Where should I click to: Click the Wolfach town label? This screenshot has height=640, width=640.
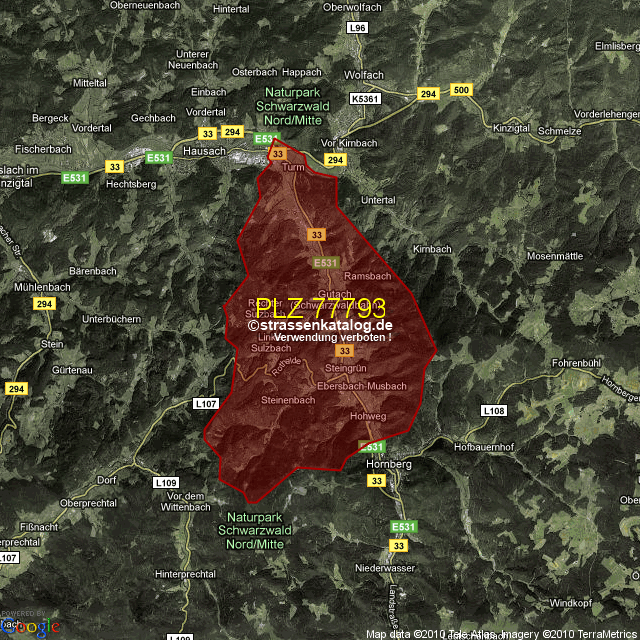(x=363, y=75)
